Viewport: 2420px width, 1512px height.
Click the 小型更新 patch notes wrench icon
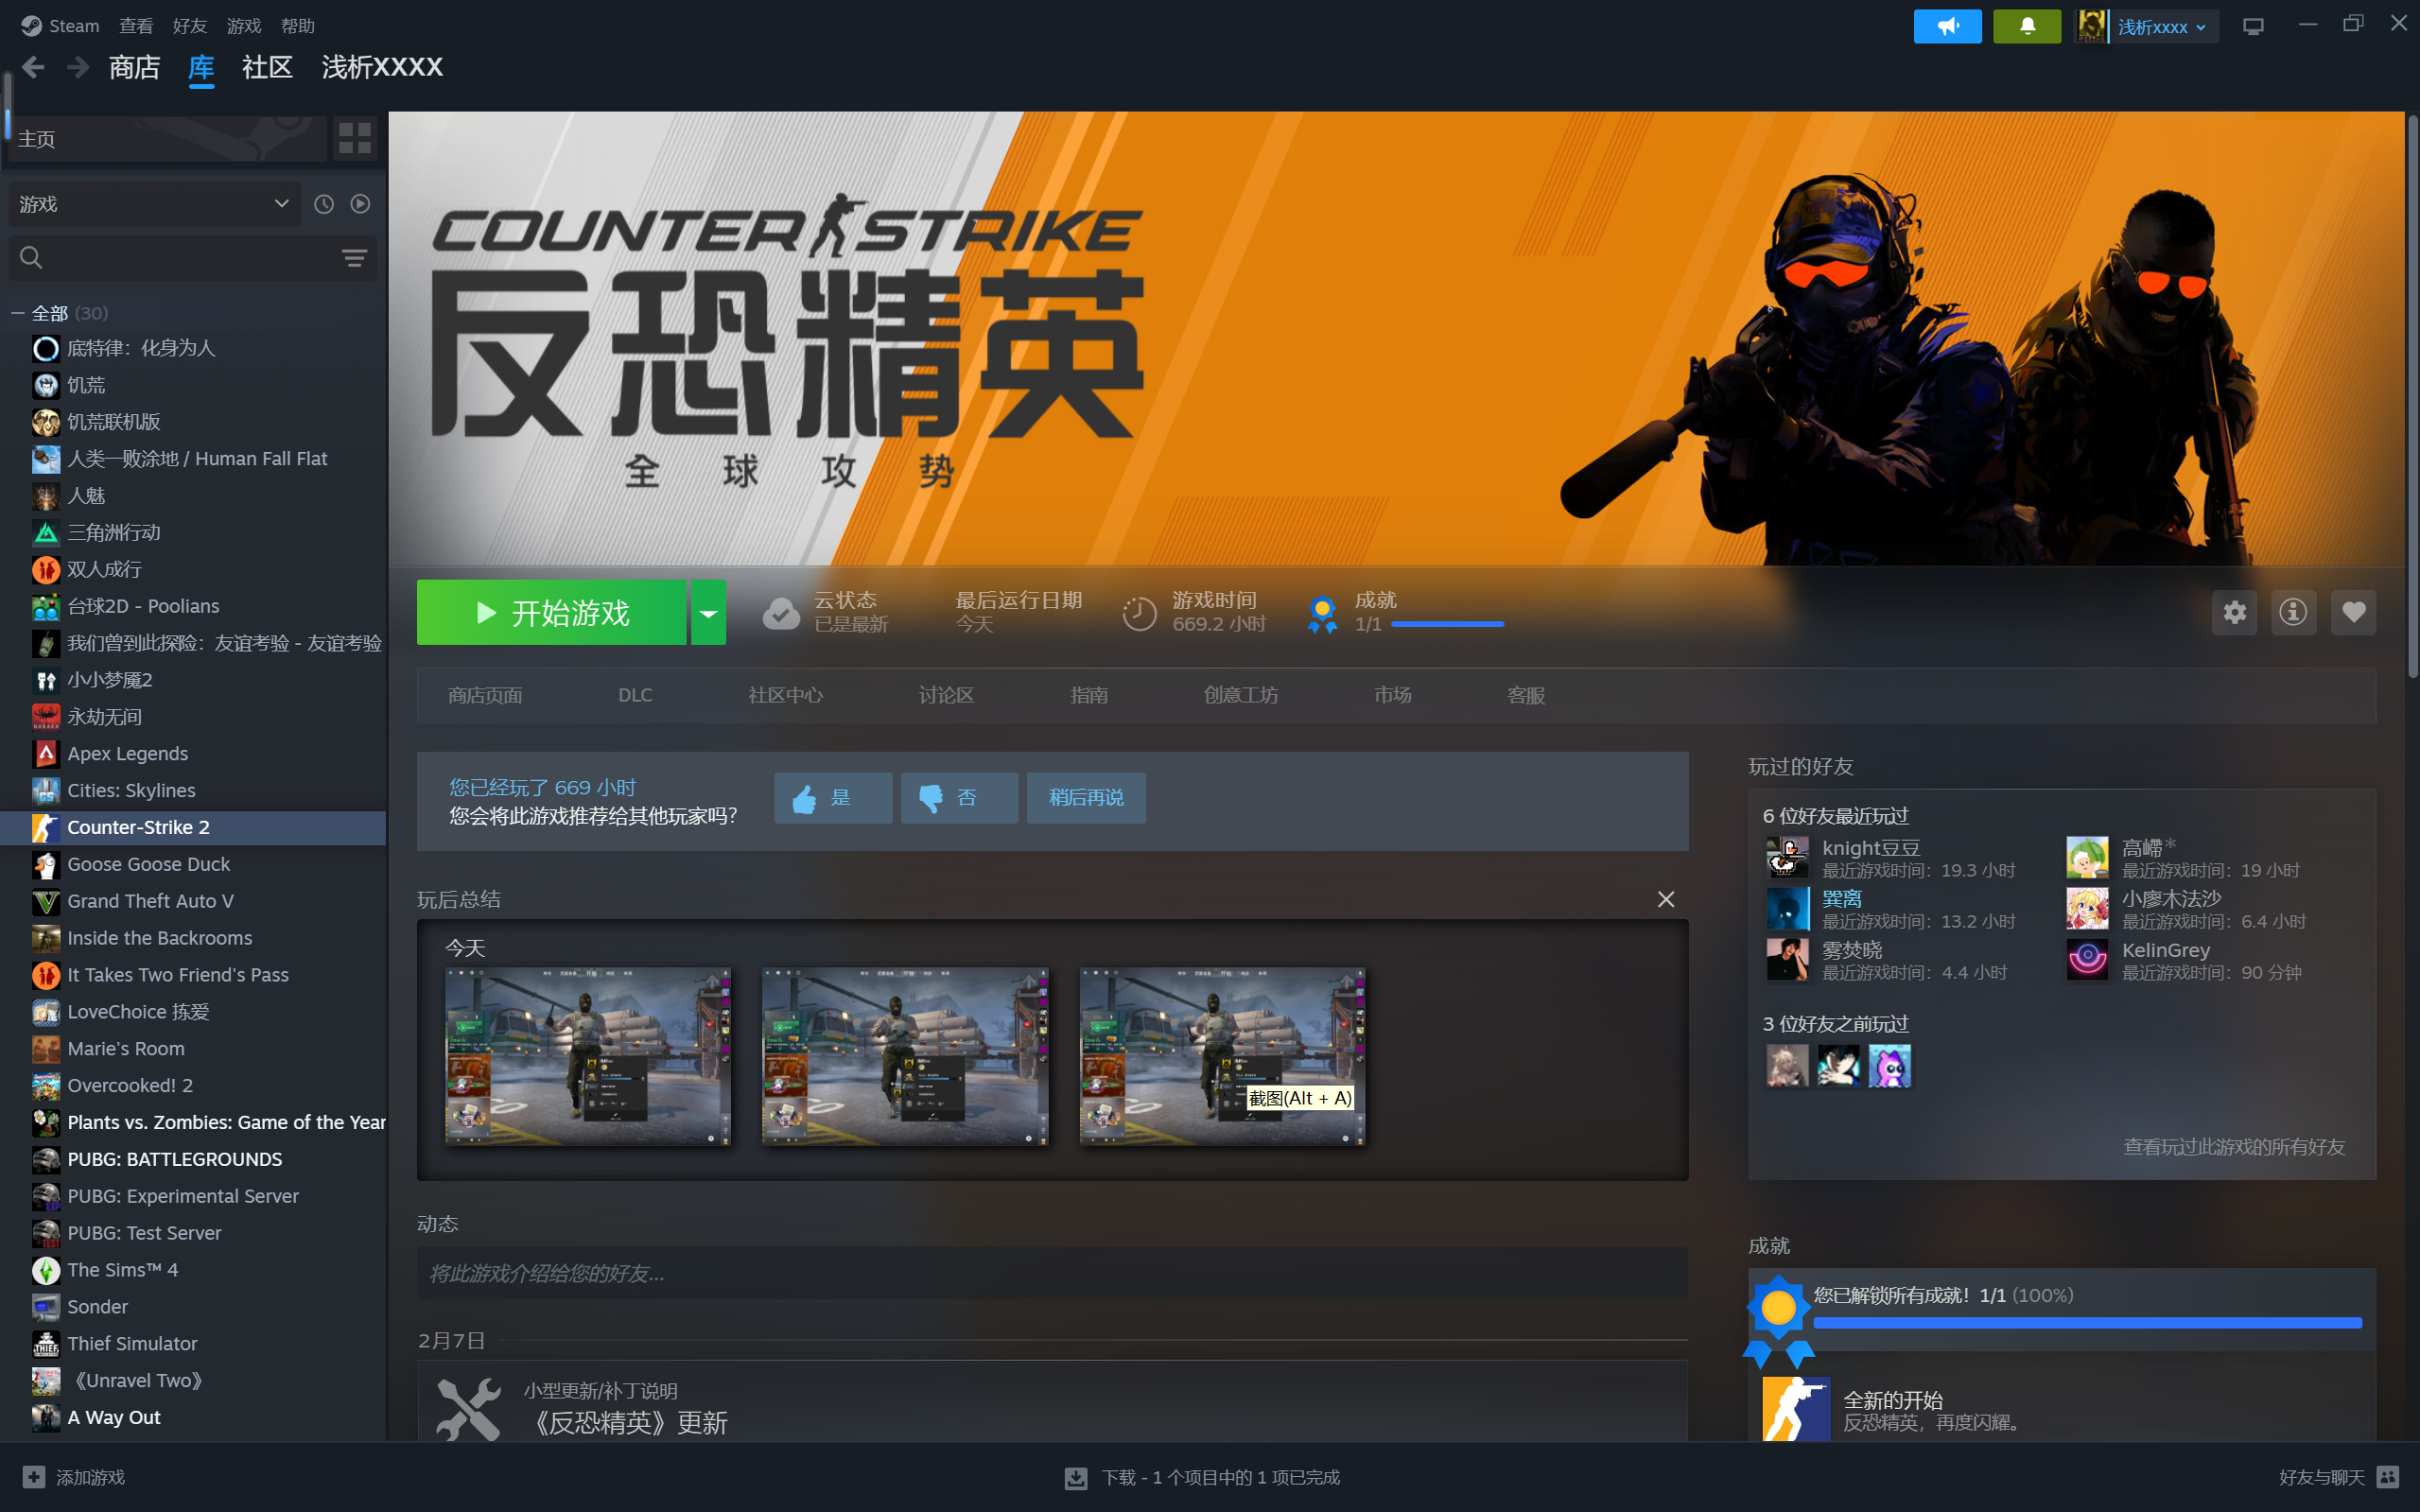[x=468, y=1409]
